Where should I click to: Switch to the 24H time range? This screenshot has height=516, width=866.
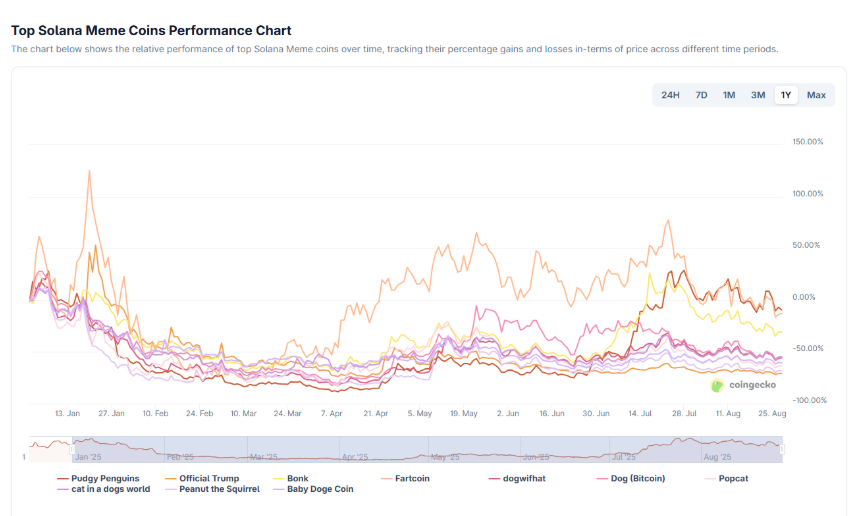pos(670,95)
